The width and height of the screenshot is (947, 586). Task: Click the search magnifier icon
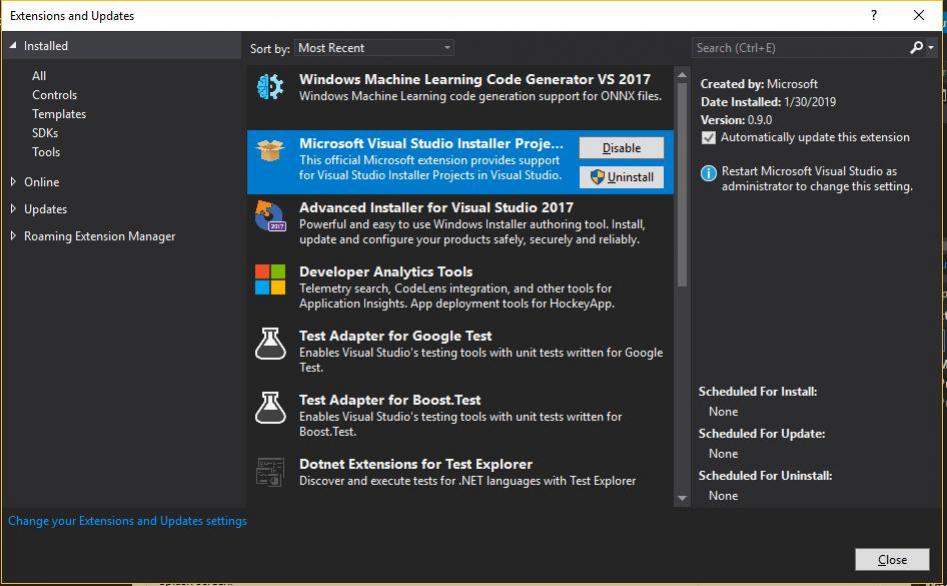click(916, 47)
